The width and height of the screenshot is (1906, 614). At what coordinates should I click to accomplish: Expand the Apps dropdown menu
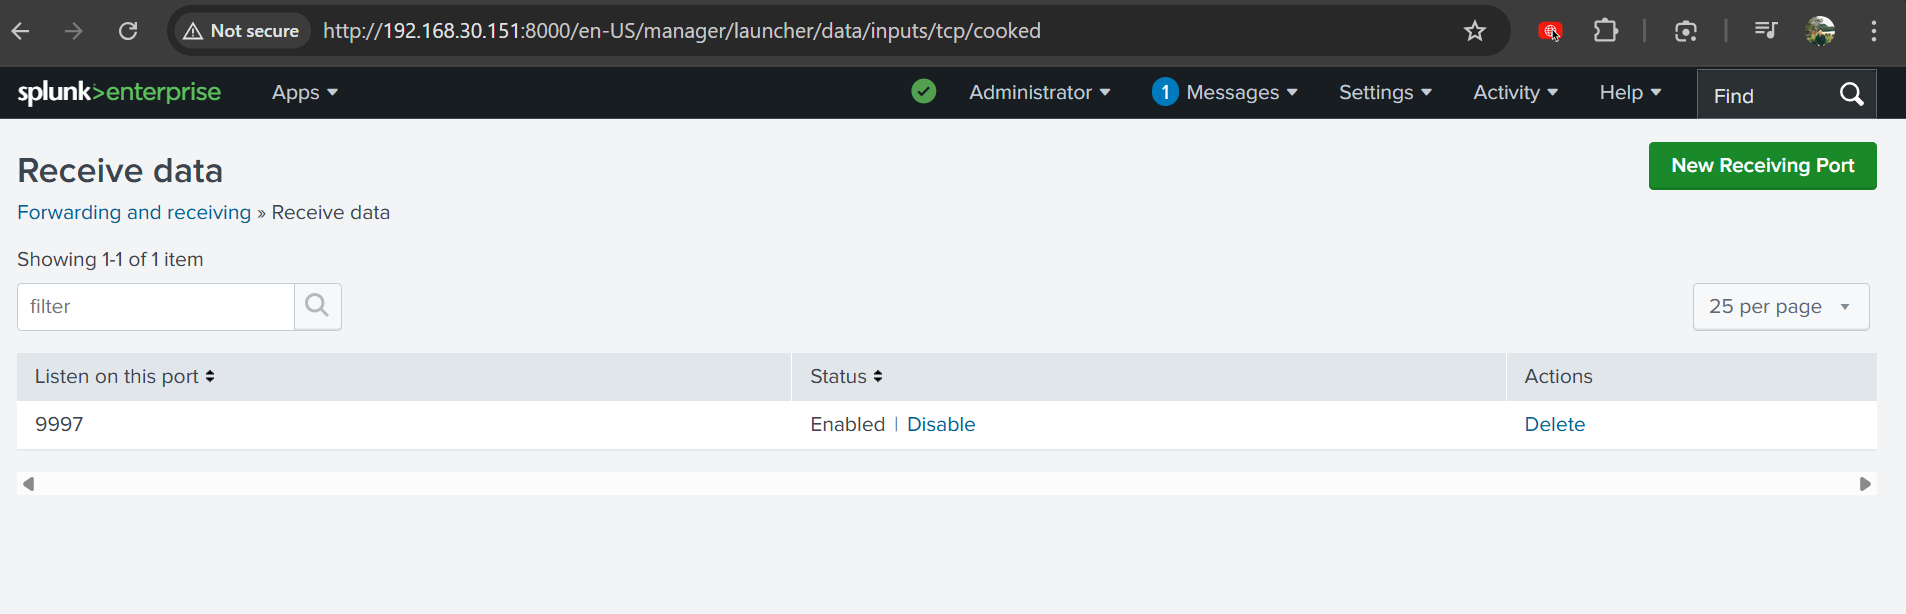coord(304,93)
